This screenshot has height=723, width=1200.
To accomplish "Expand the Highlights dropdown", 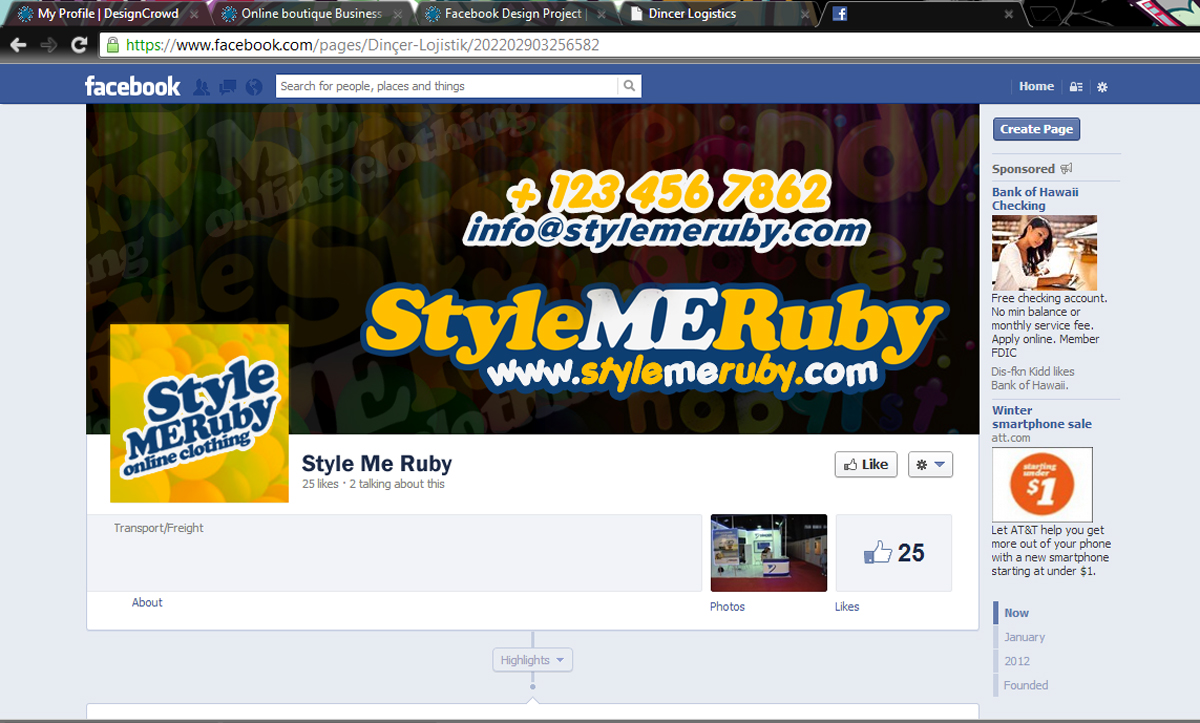I will click(x=532, y=660).
